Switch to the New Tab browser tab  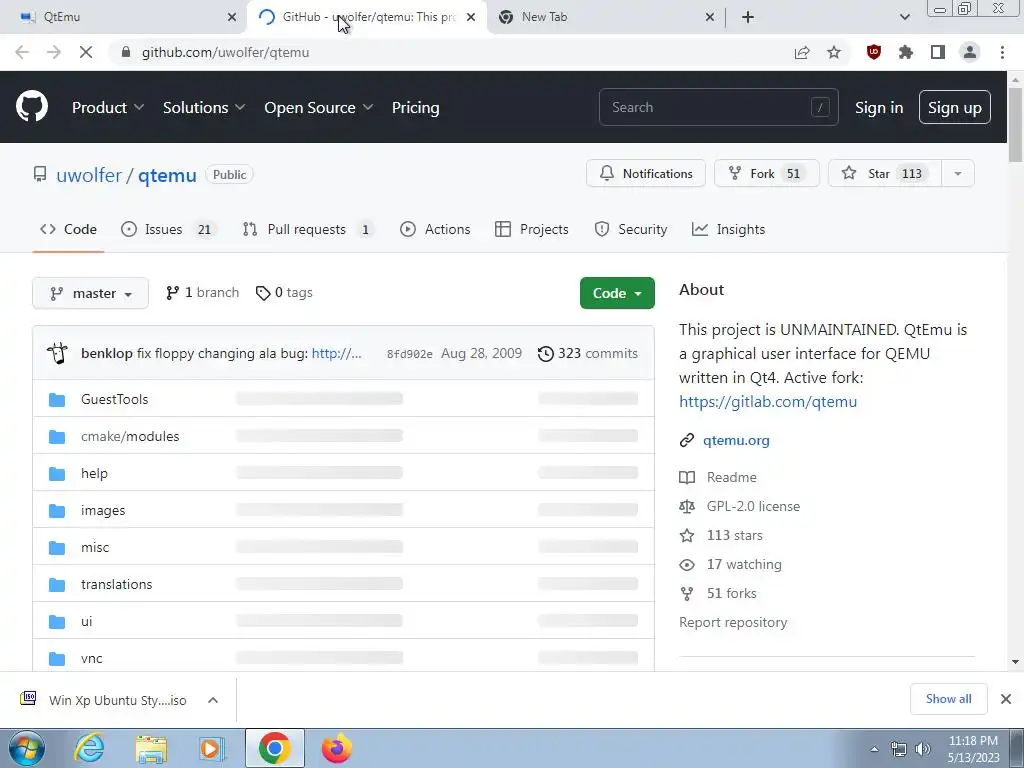607,17
